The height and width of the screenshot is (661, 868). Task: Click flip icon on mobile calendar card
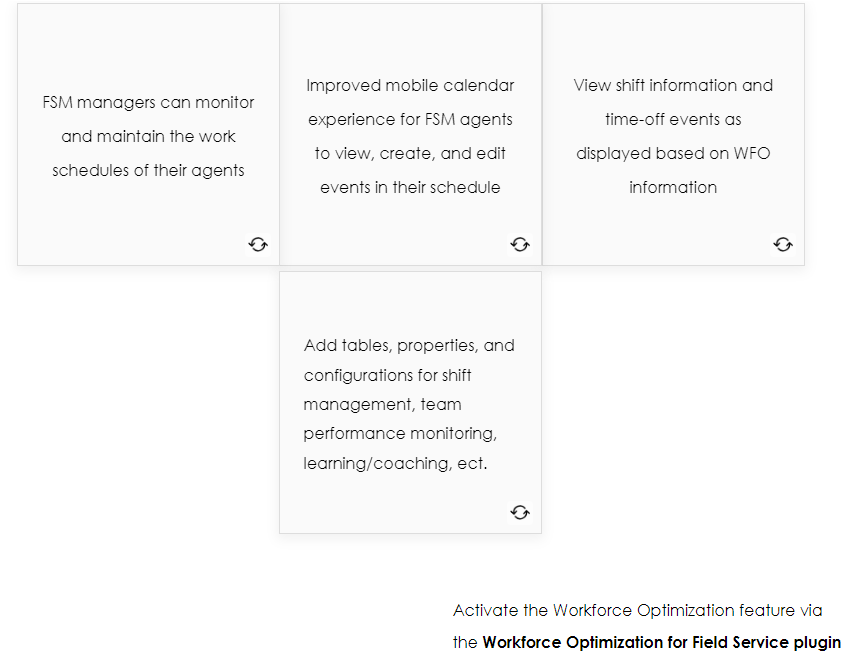pos(520,245)
